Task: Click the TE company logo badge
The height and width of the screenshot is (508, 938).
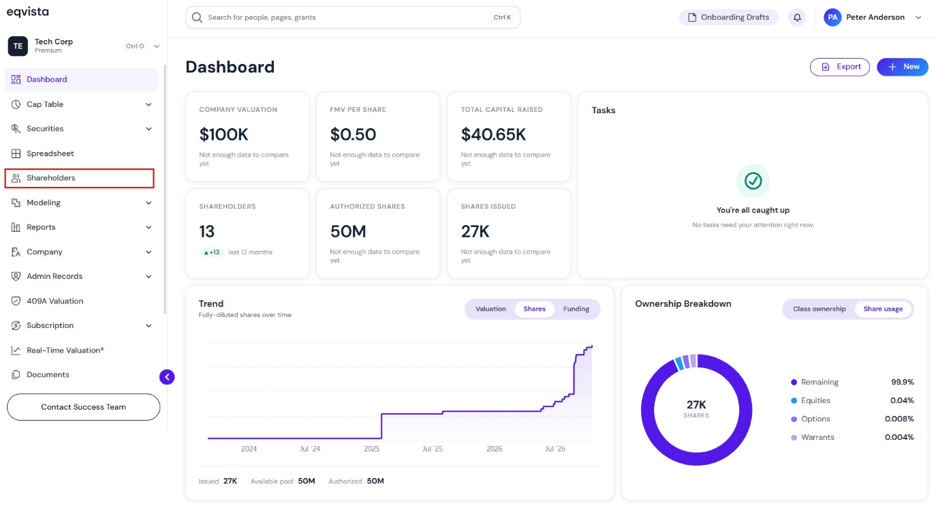Action: click(x=17, y=46)
